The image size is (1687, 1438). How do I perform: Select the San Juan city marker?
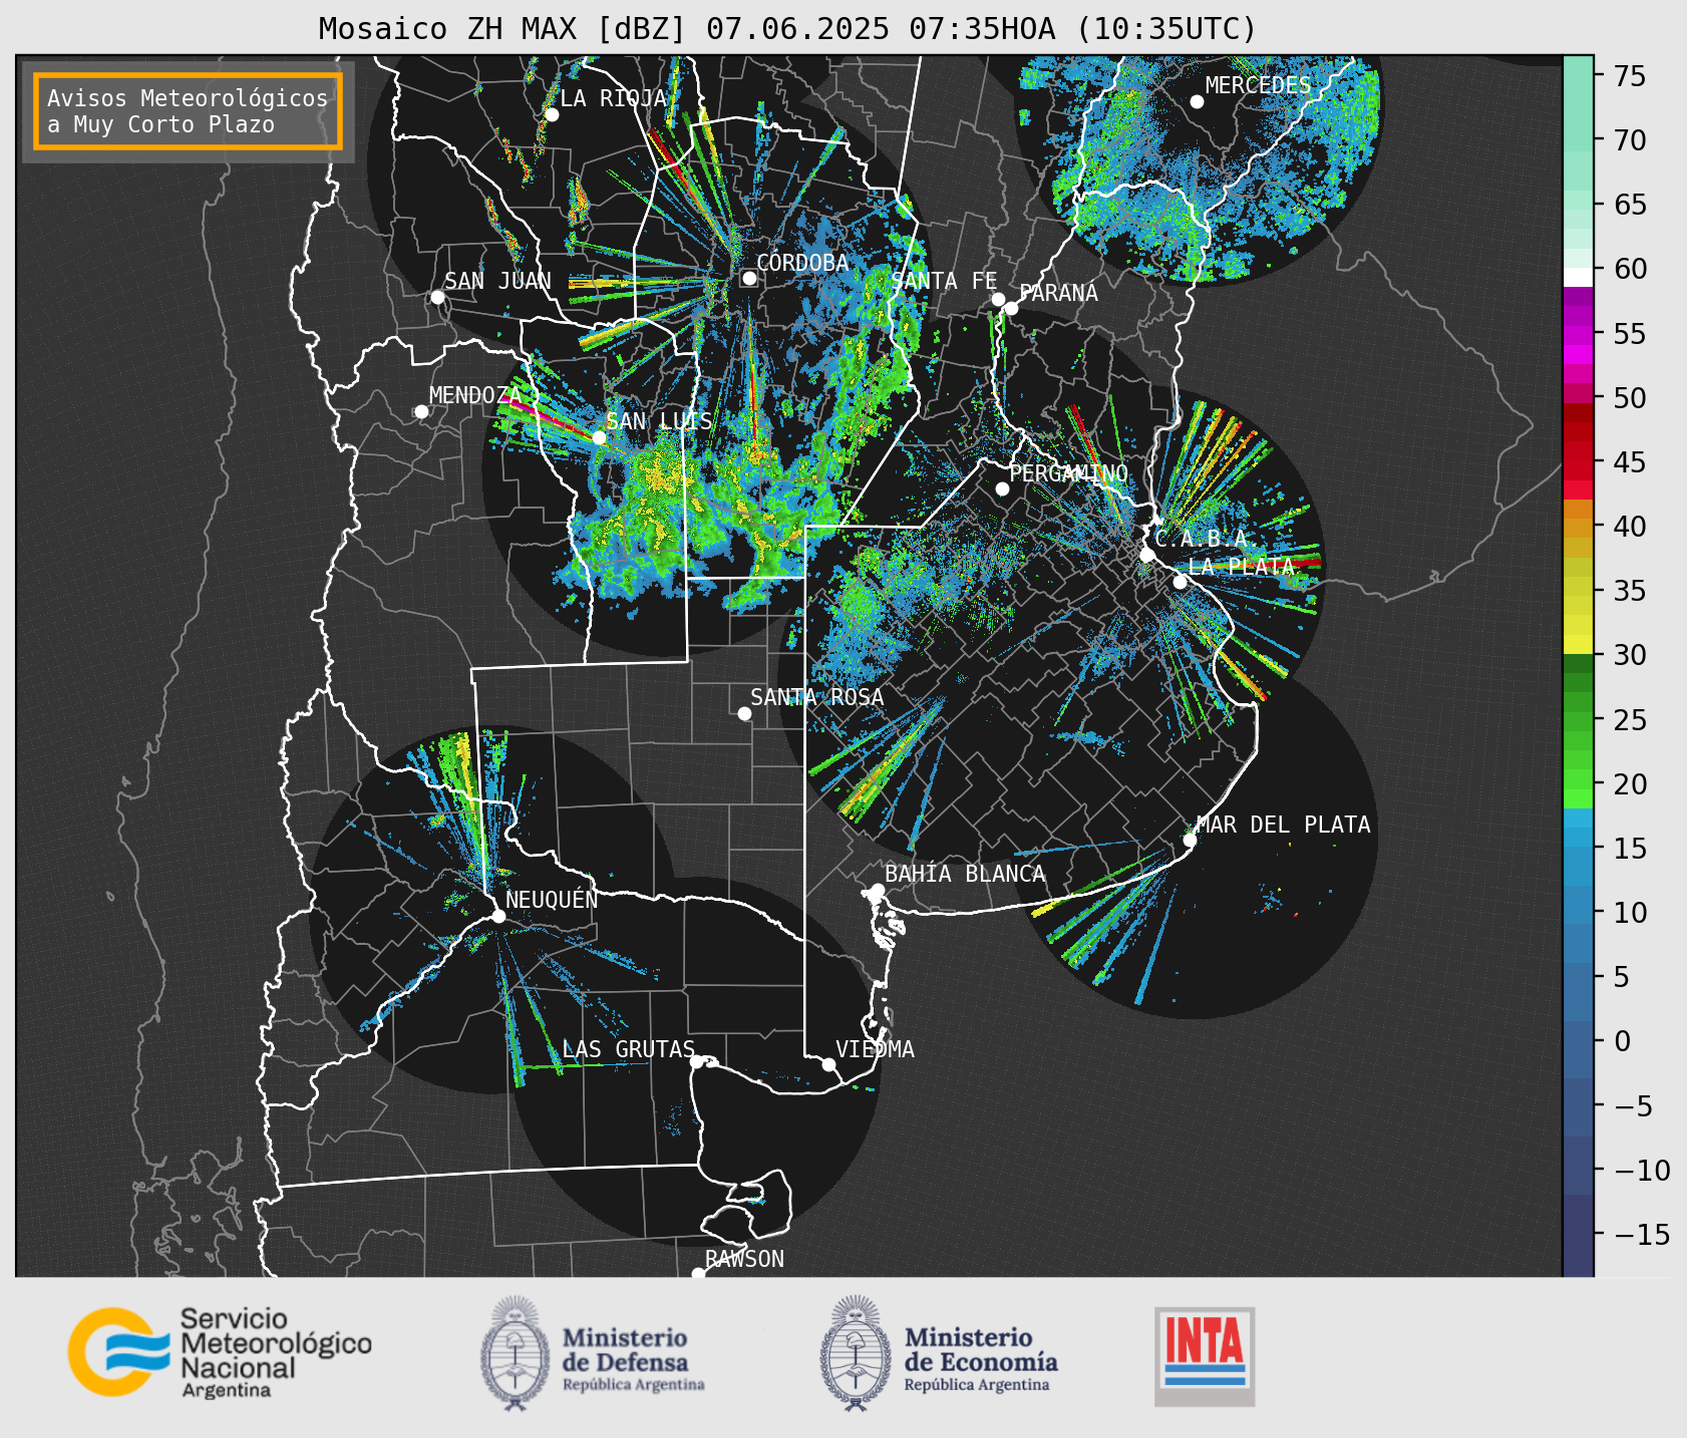(437, 297)
